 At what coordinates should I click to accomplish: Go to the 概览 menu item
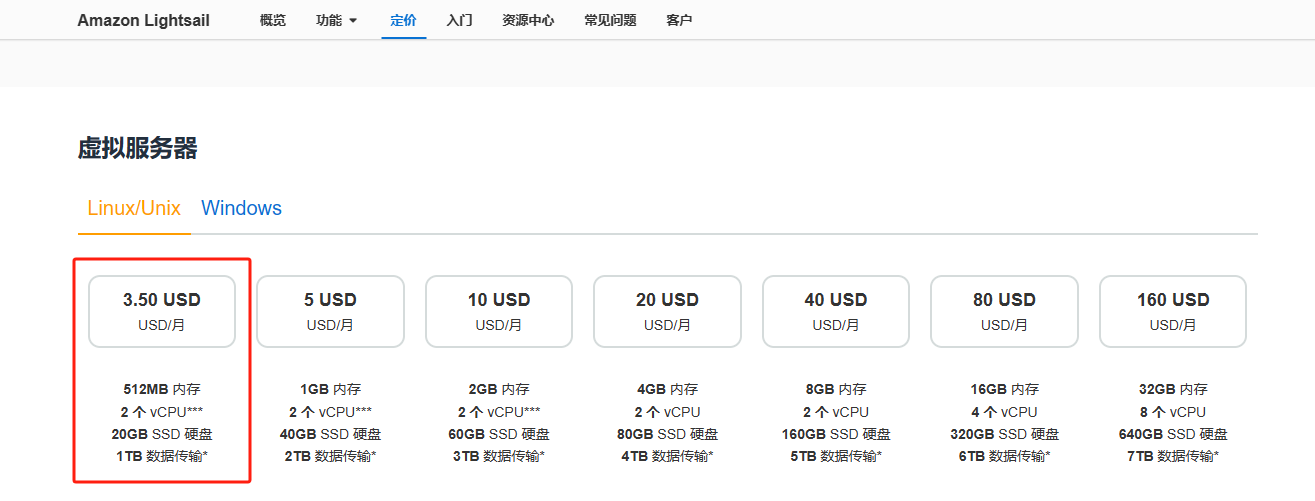pyautogui.click(x=272, y=20)
